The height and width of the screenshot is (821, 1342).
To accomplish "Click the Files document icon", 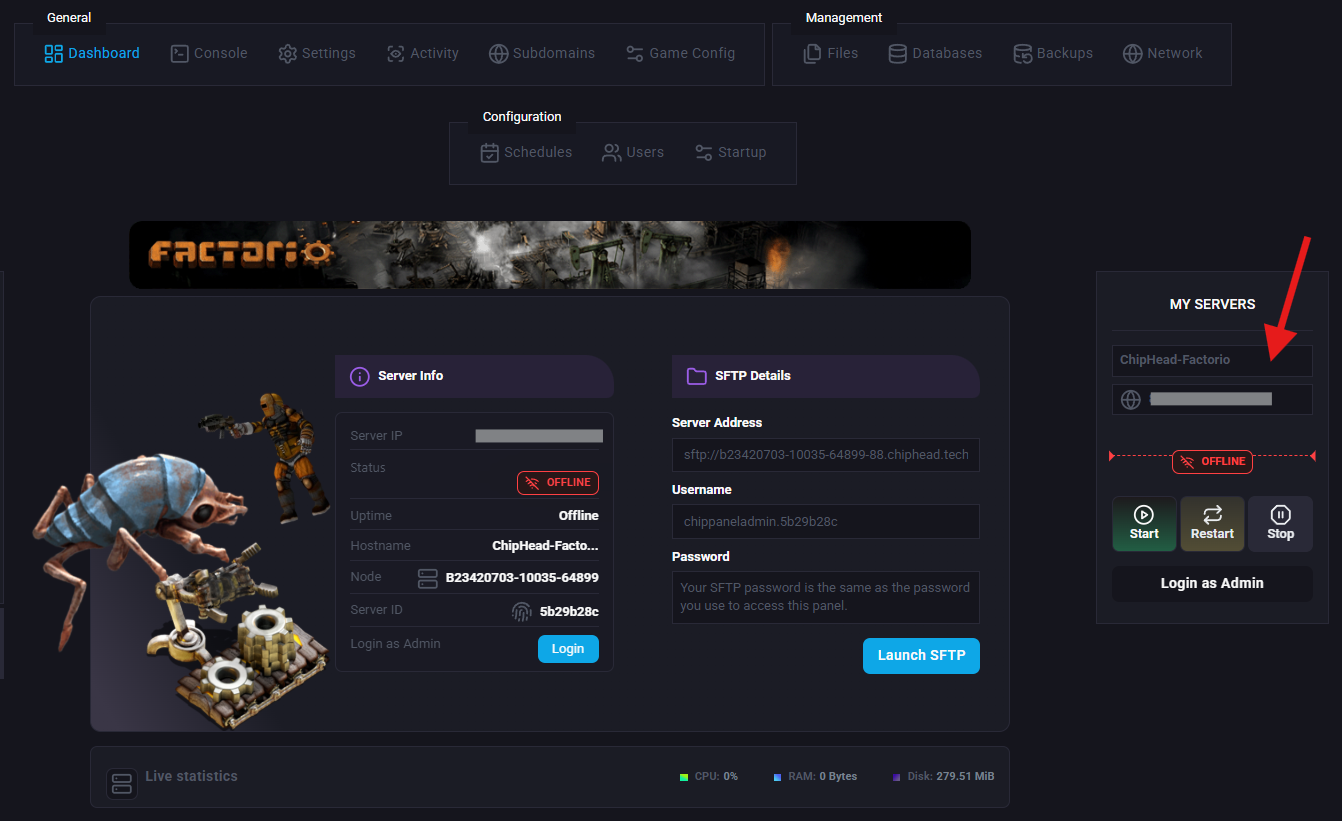I will pos(813,54).
